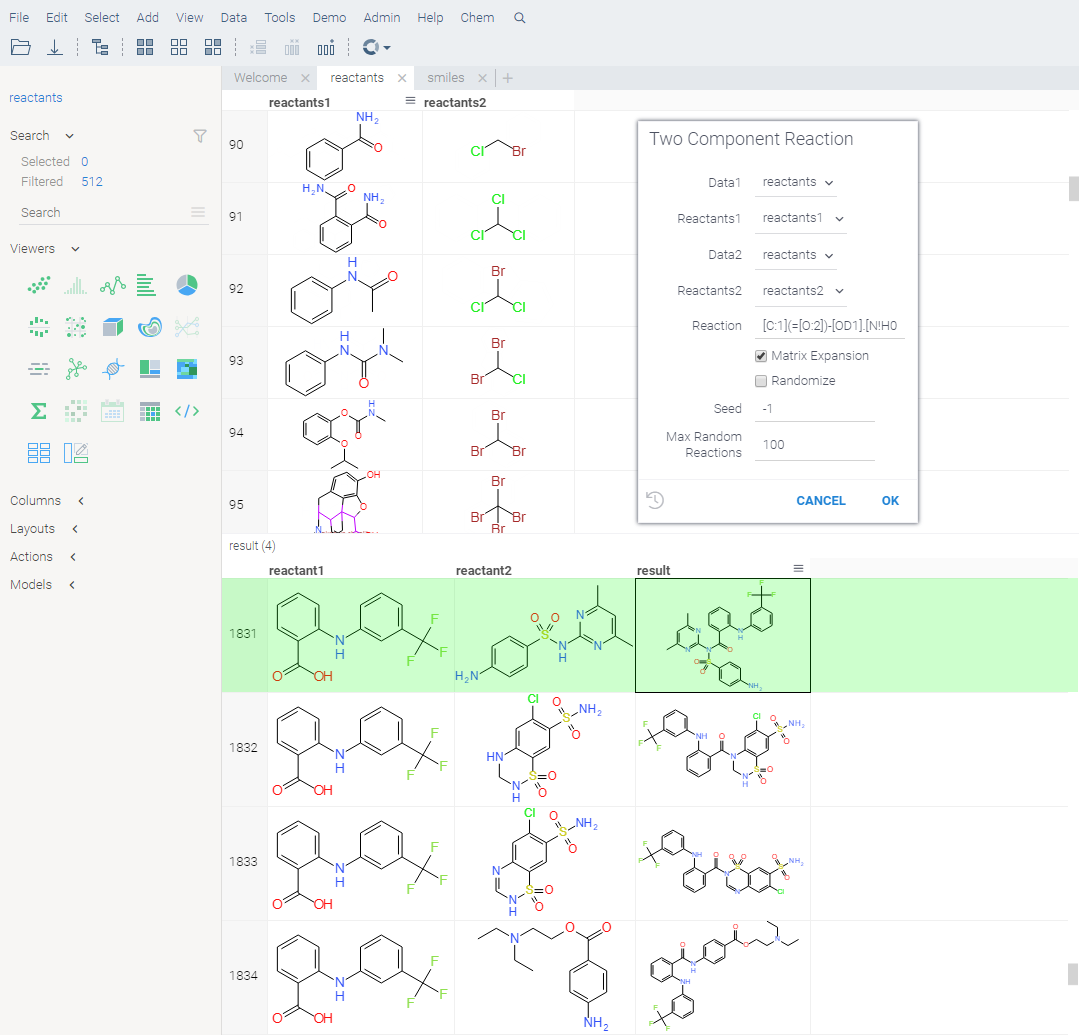Click the Sigma statistics viewer icon
Viewport: 1079px width, 1035px height.
point(38,411)
